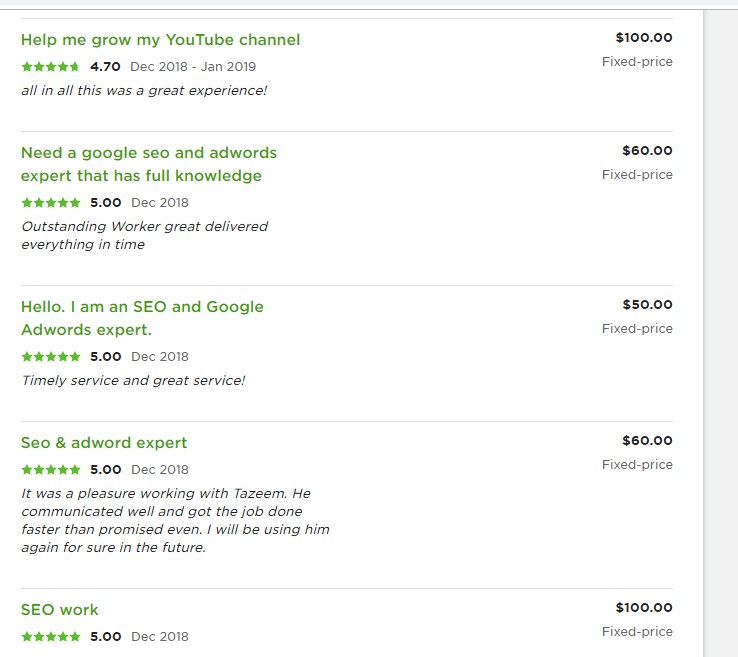Click star rating beside "Timely service" review job

click(x=50, y=357)
